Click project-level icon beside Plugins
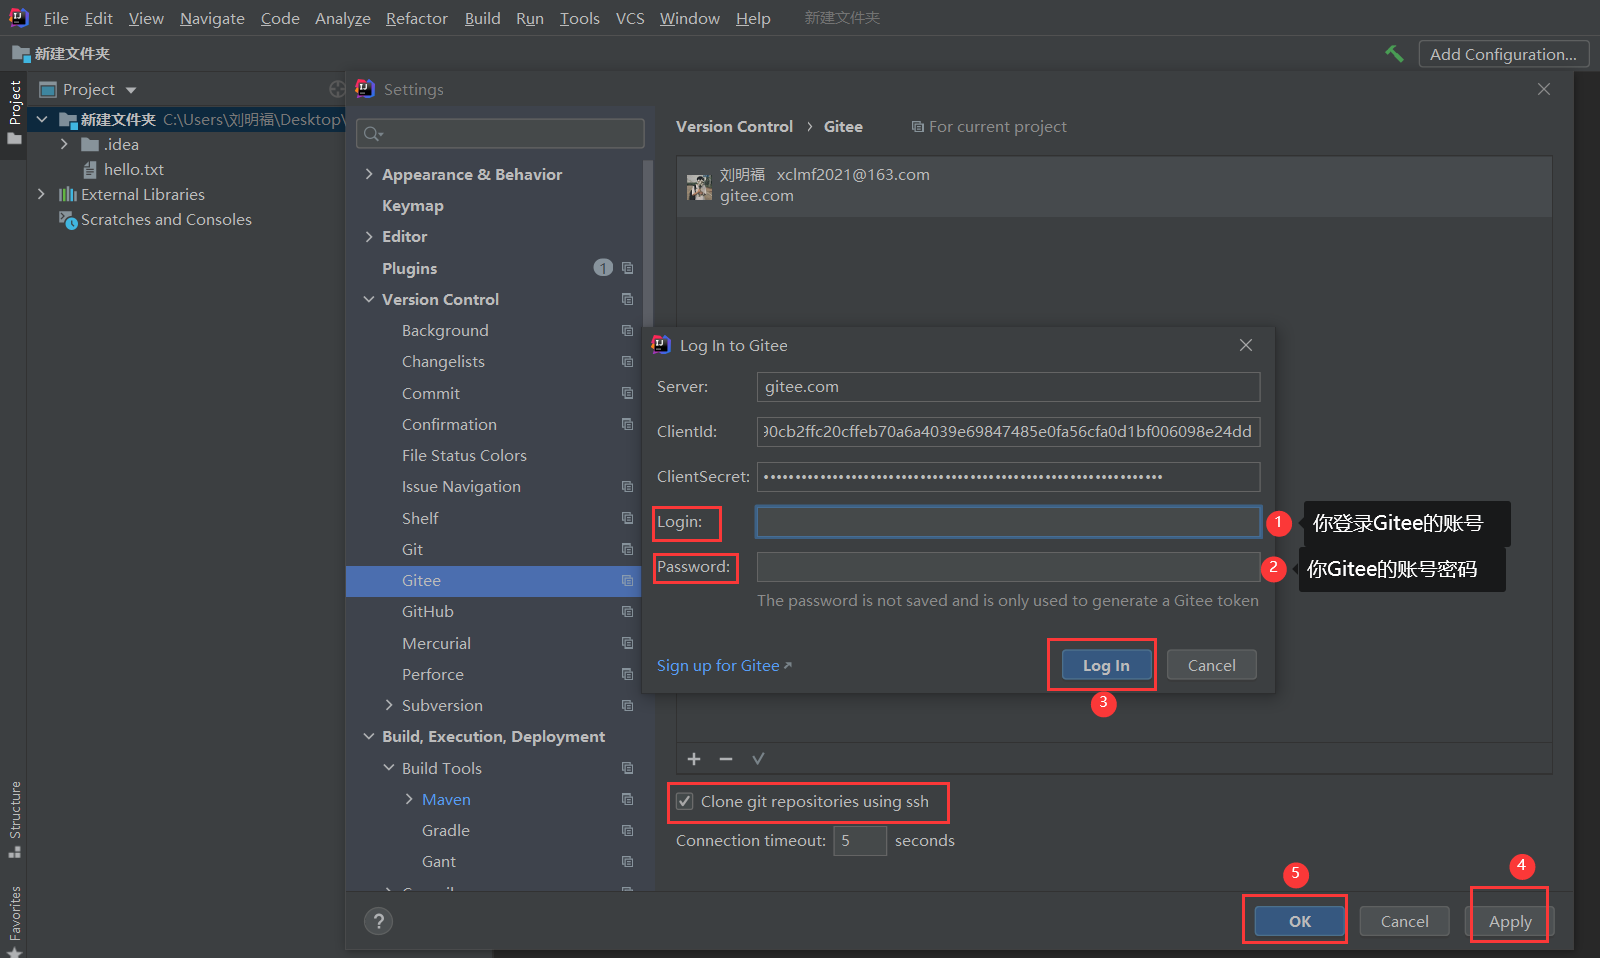Image resolution: width=1600 pixels, height=958 pixels. [x=627, y=268]
